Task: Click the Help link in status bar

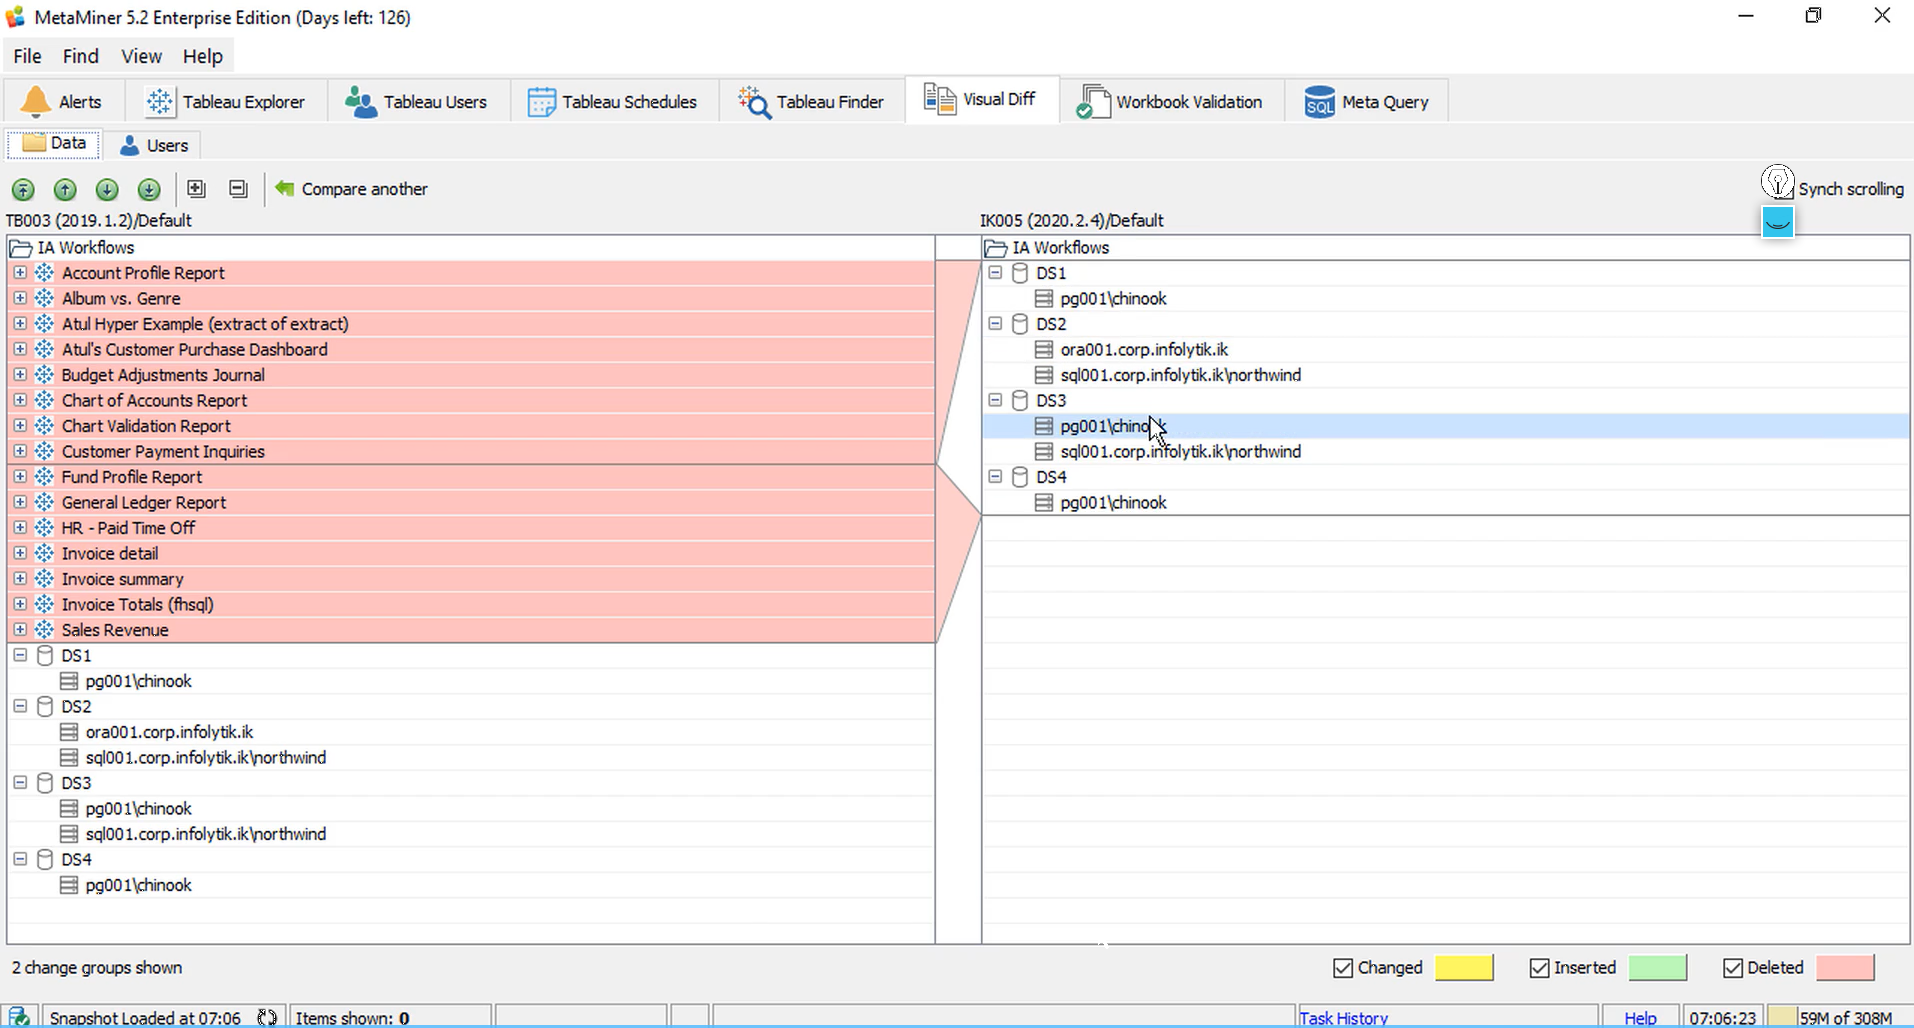Action: pyautogui.click(x=1640, y=1018)
